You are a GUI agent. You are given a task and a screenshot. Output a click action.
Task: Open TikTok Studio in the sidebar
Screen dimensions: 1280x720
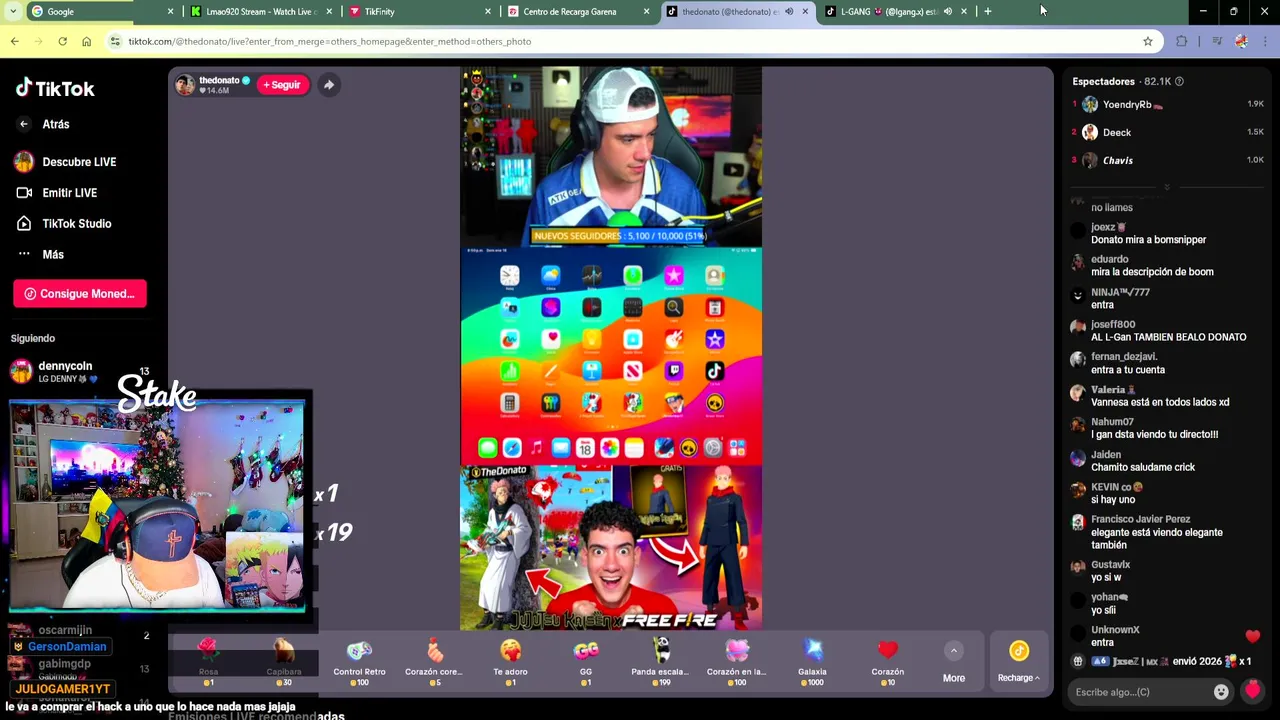click(64, 224)
